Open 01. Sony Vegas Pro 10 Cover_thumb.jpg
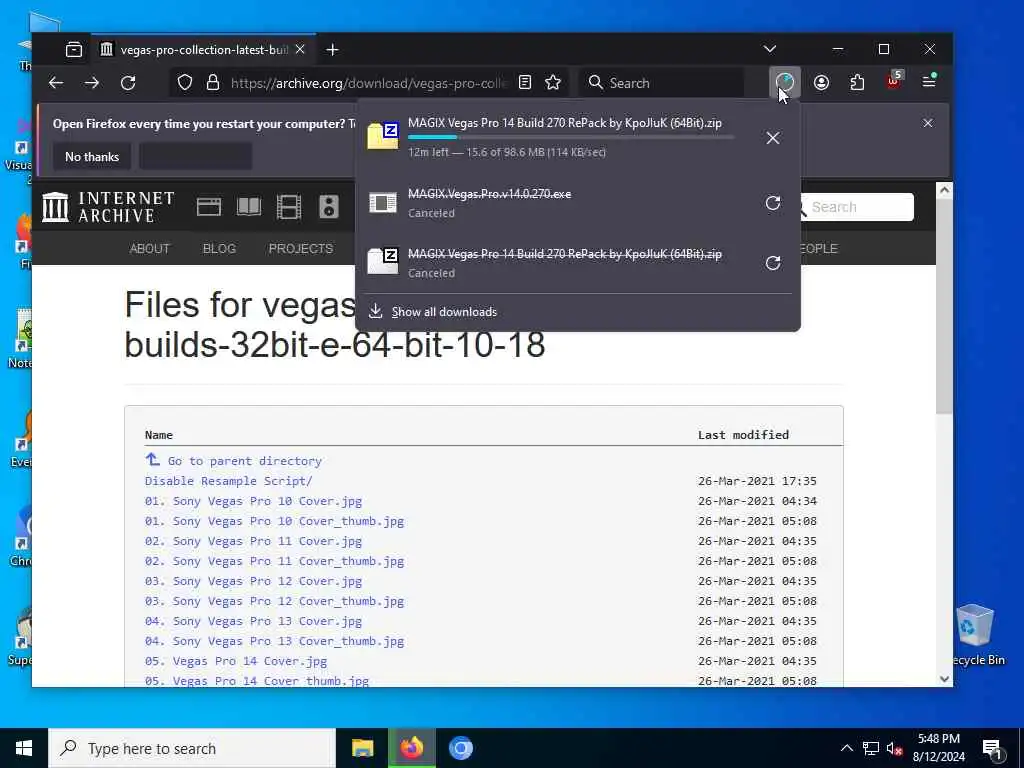Viewport: 1024px width, 768px height. pos(274,521)
